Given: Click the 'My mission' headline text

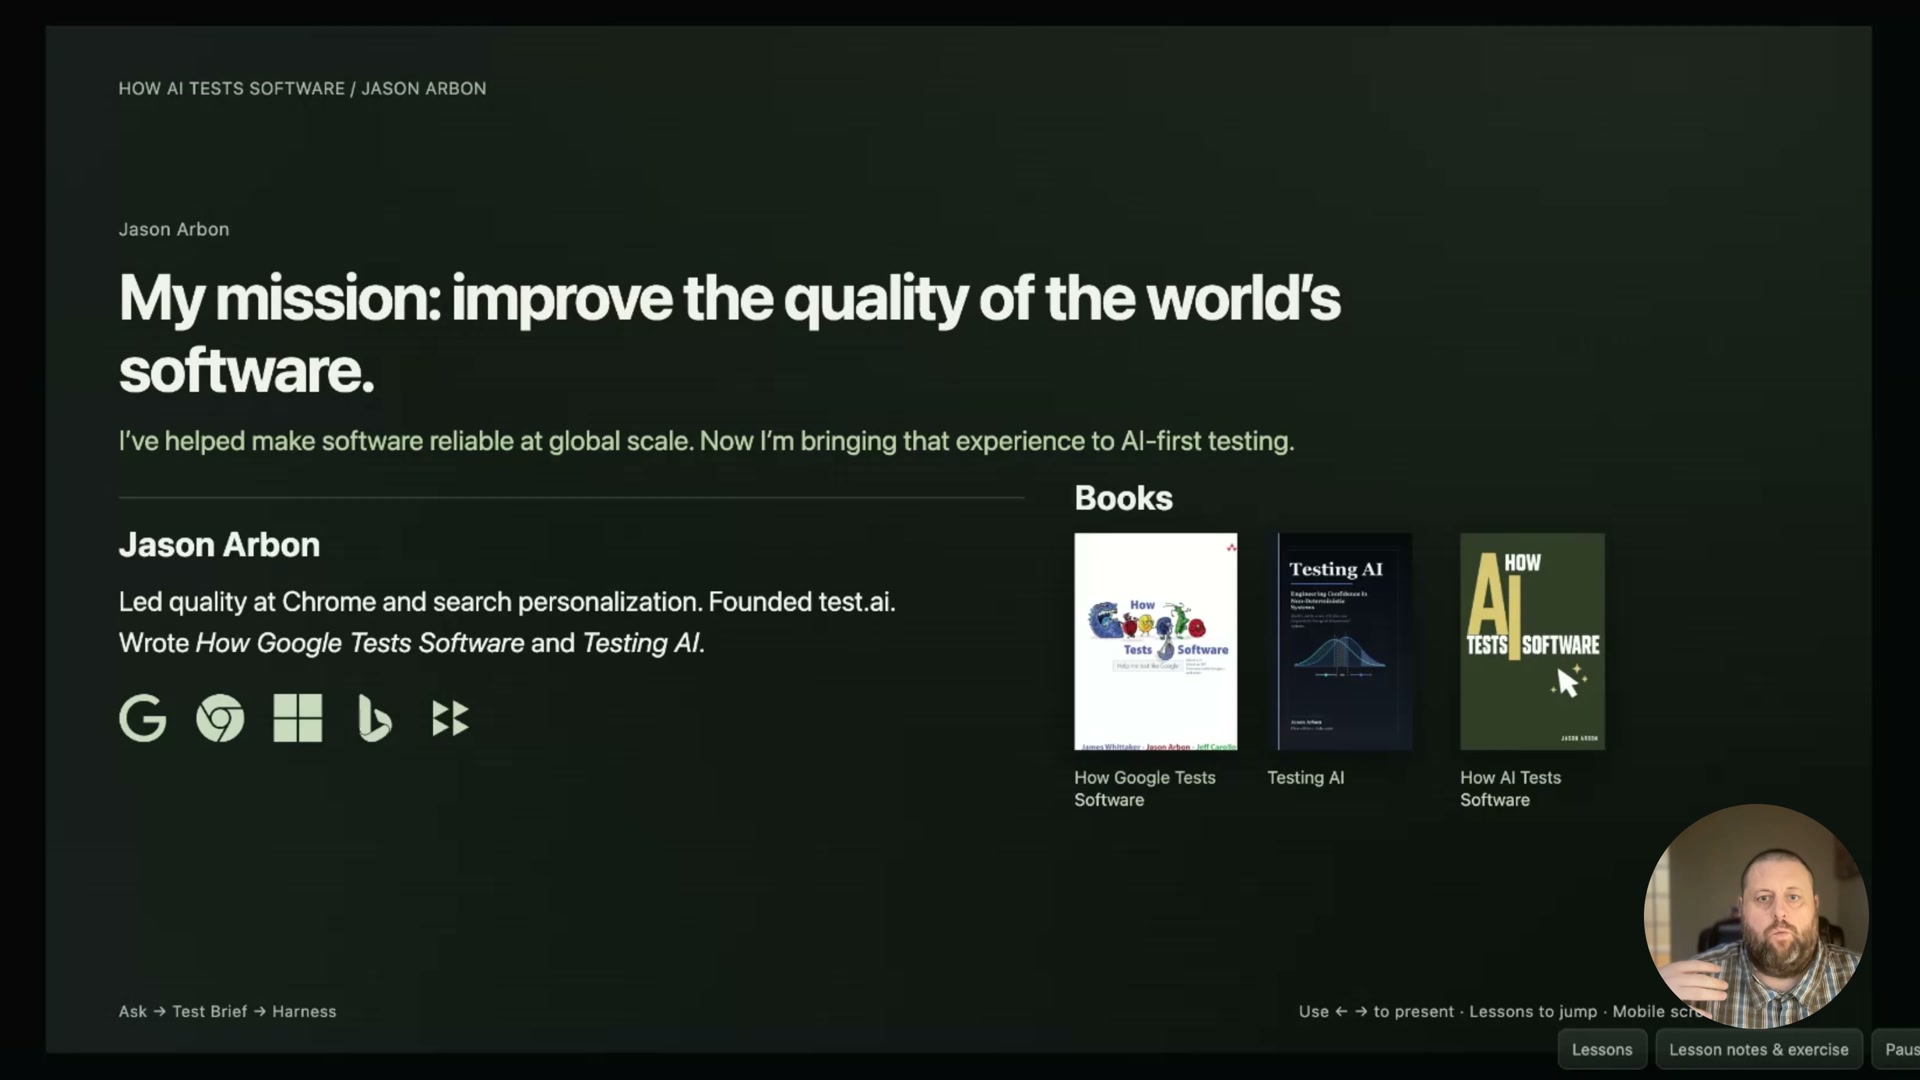Looking at the screenshot, I should tap(729, 334).
